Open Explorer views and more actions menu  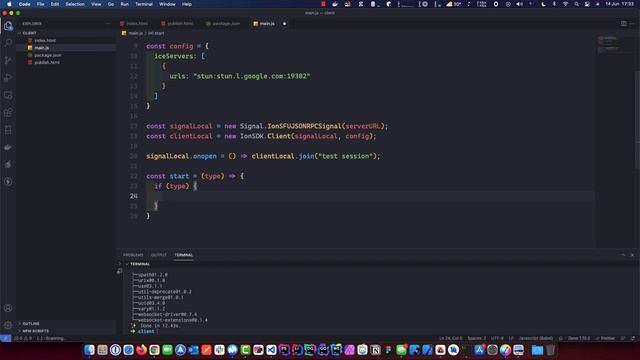coord(108,24)
